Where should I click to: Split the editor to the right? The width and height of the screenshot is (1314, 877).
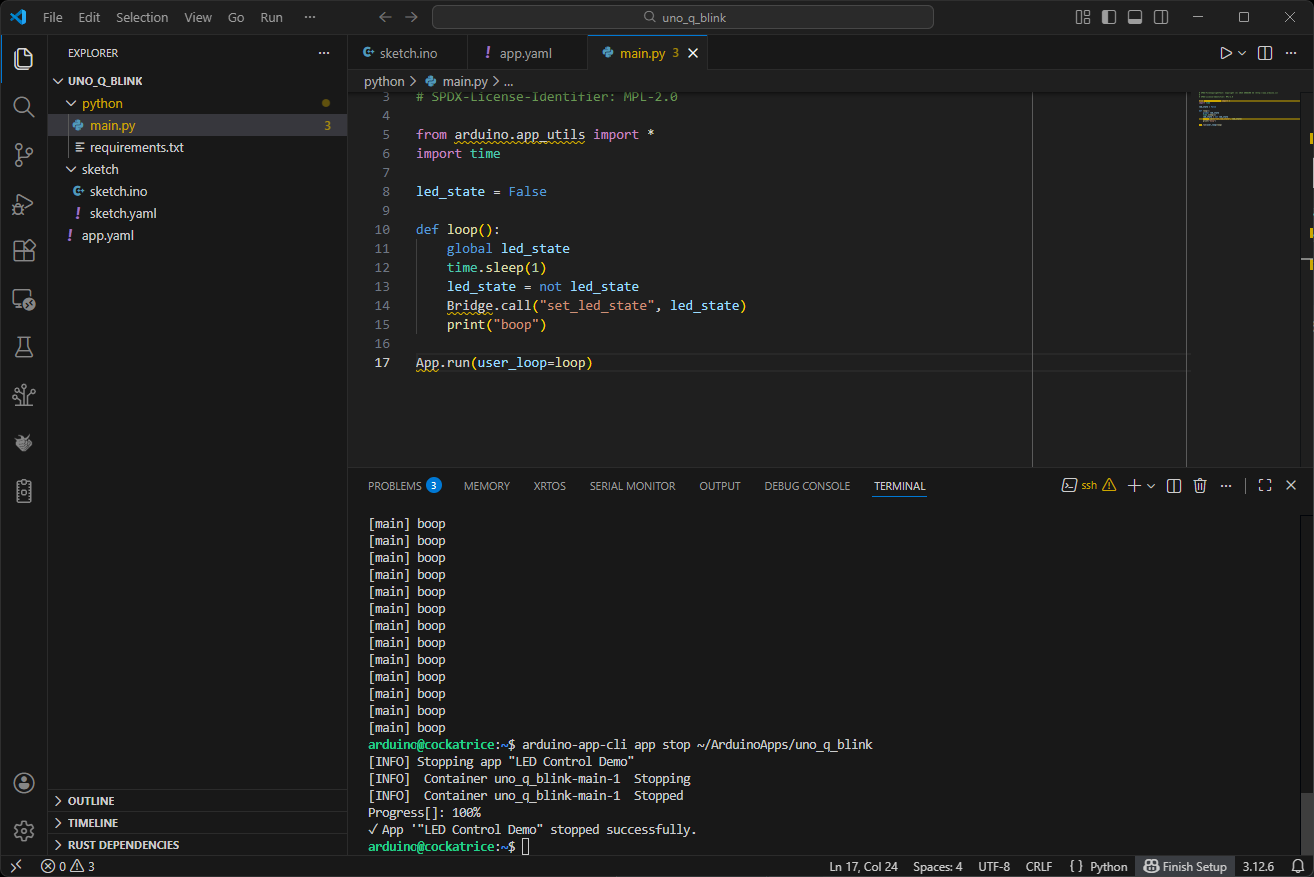click(1265, 53)
